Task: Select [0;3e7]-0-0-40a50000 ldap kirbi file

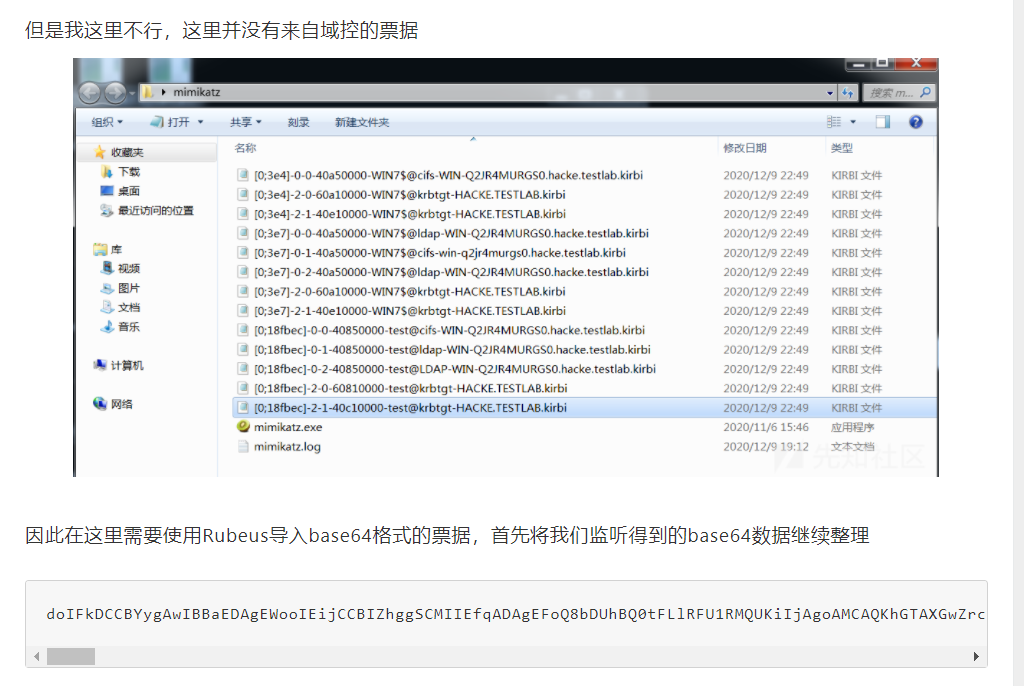Action: [451, 233]
